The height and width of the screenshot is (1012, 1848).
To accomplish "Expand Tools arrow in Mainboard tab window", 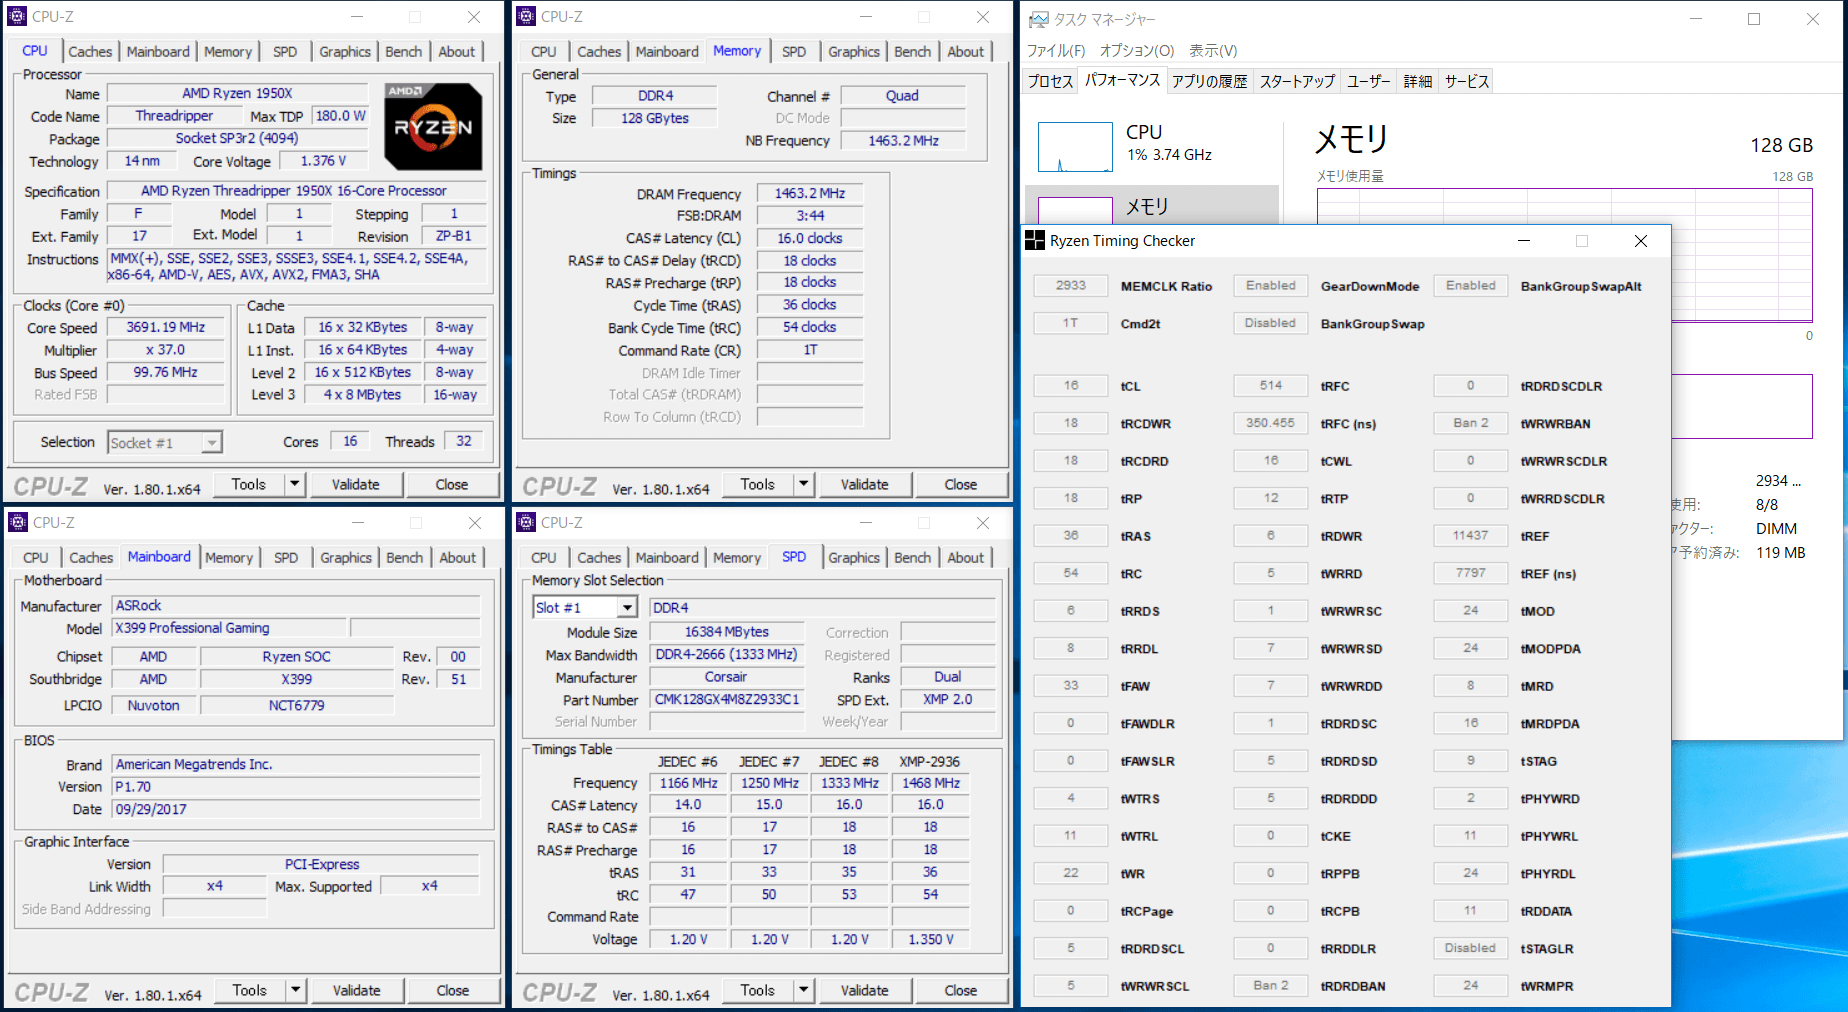I will (x=295, y=990).
